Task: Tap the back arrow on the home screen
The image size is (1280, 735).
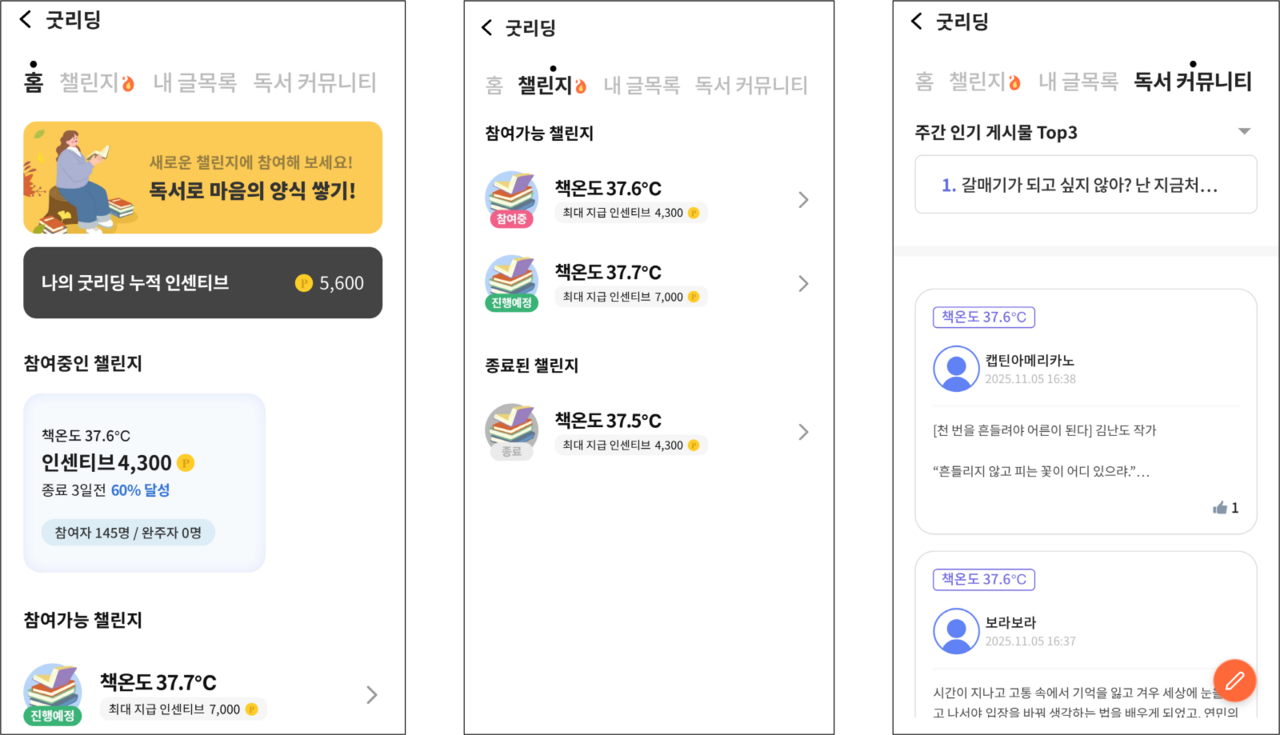Action: pos(25,19)
